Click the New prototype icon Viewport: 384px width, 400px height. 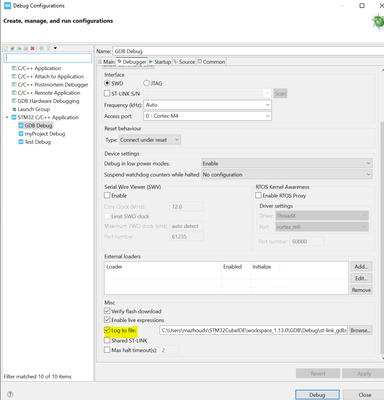(x=13, y=48)
